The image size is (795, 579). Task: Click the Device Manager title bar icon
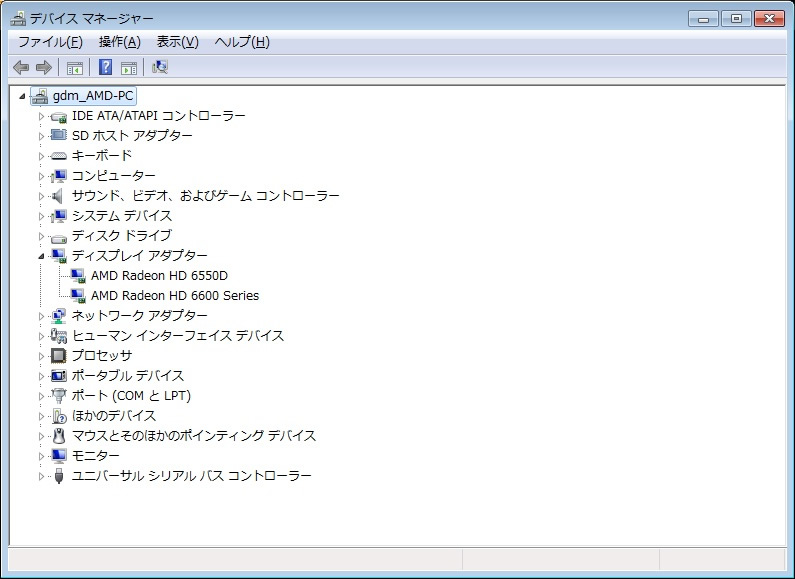click(18, 19)
